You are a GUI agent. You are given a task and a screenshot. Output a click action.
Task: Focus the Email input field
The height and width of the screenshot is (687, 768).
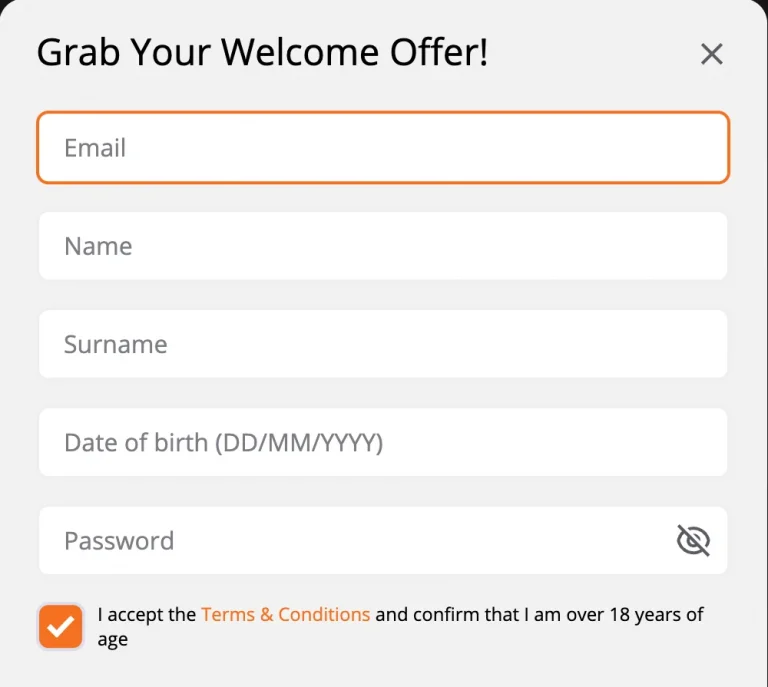(383, 147)
